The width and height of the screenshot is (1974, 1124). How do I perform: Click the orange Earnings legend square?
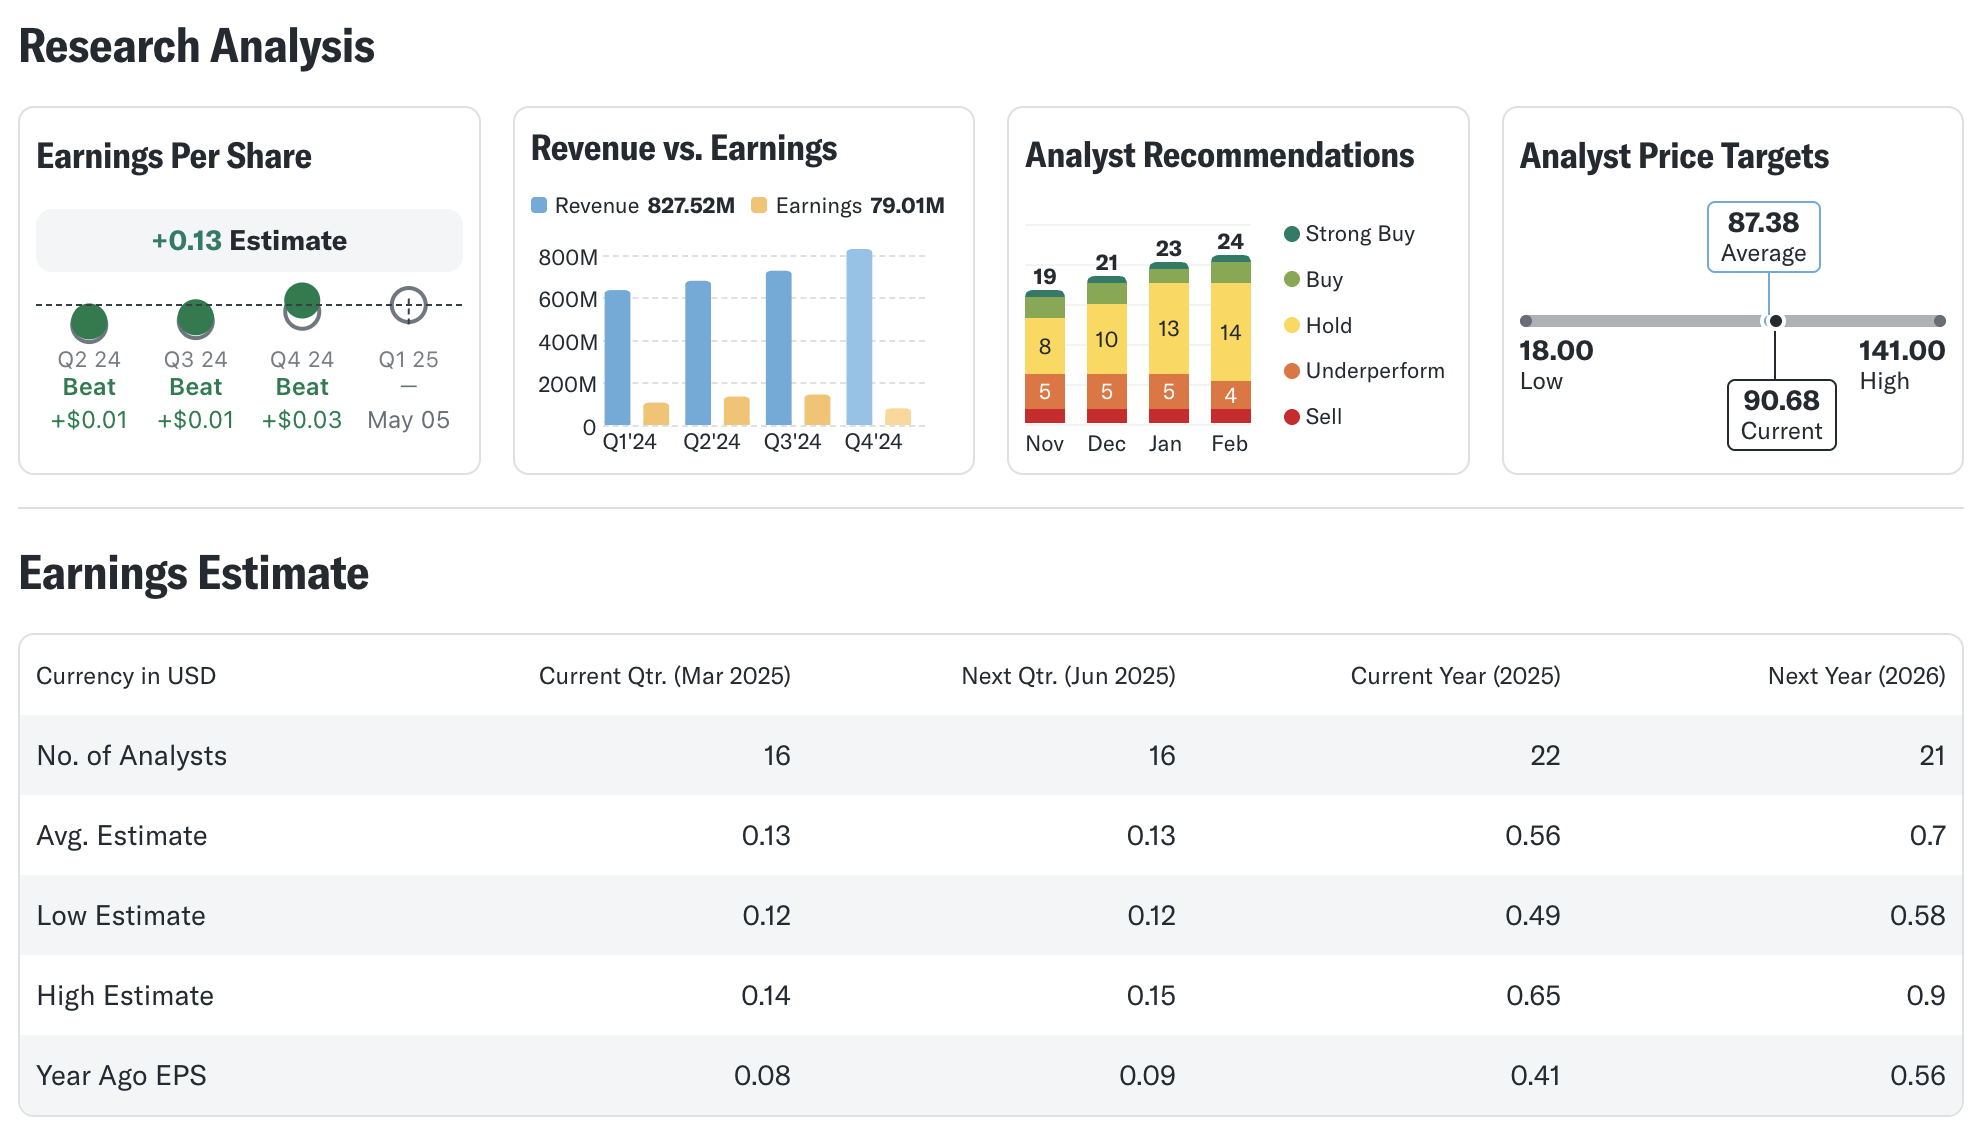pos(759,206)
